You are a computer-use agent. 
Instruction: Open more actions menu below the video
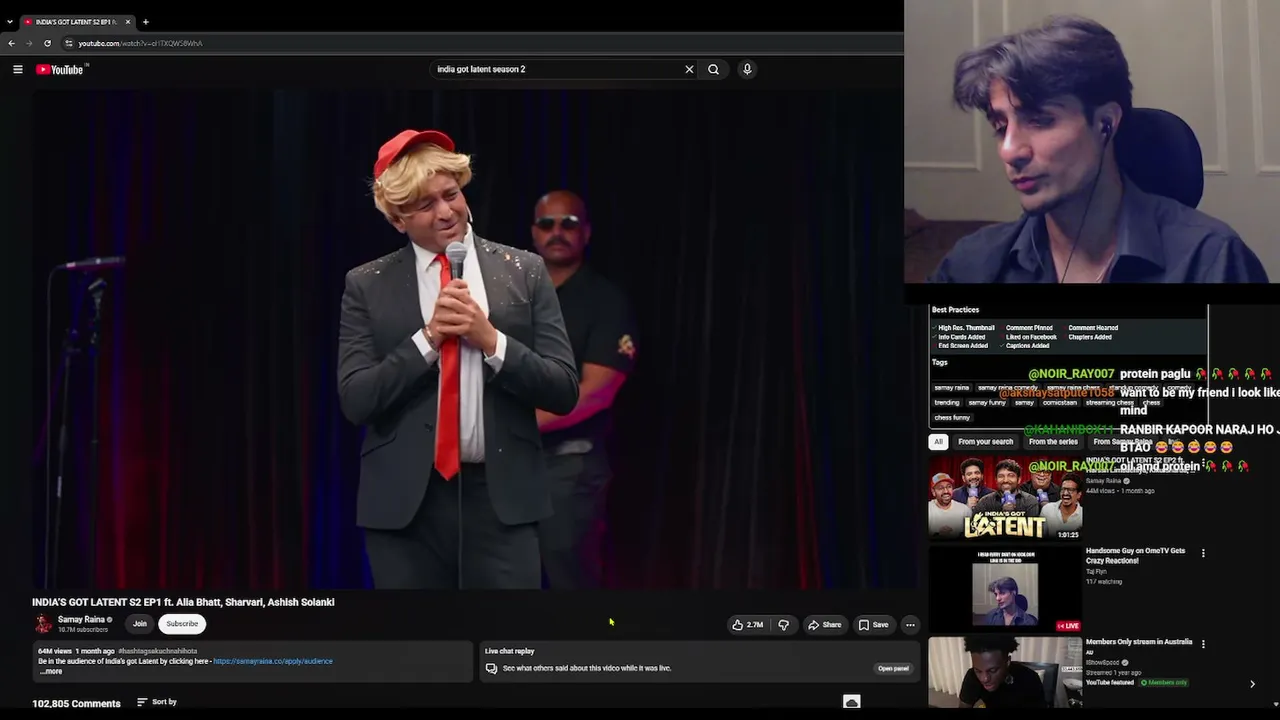click(x=910, y=625)
